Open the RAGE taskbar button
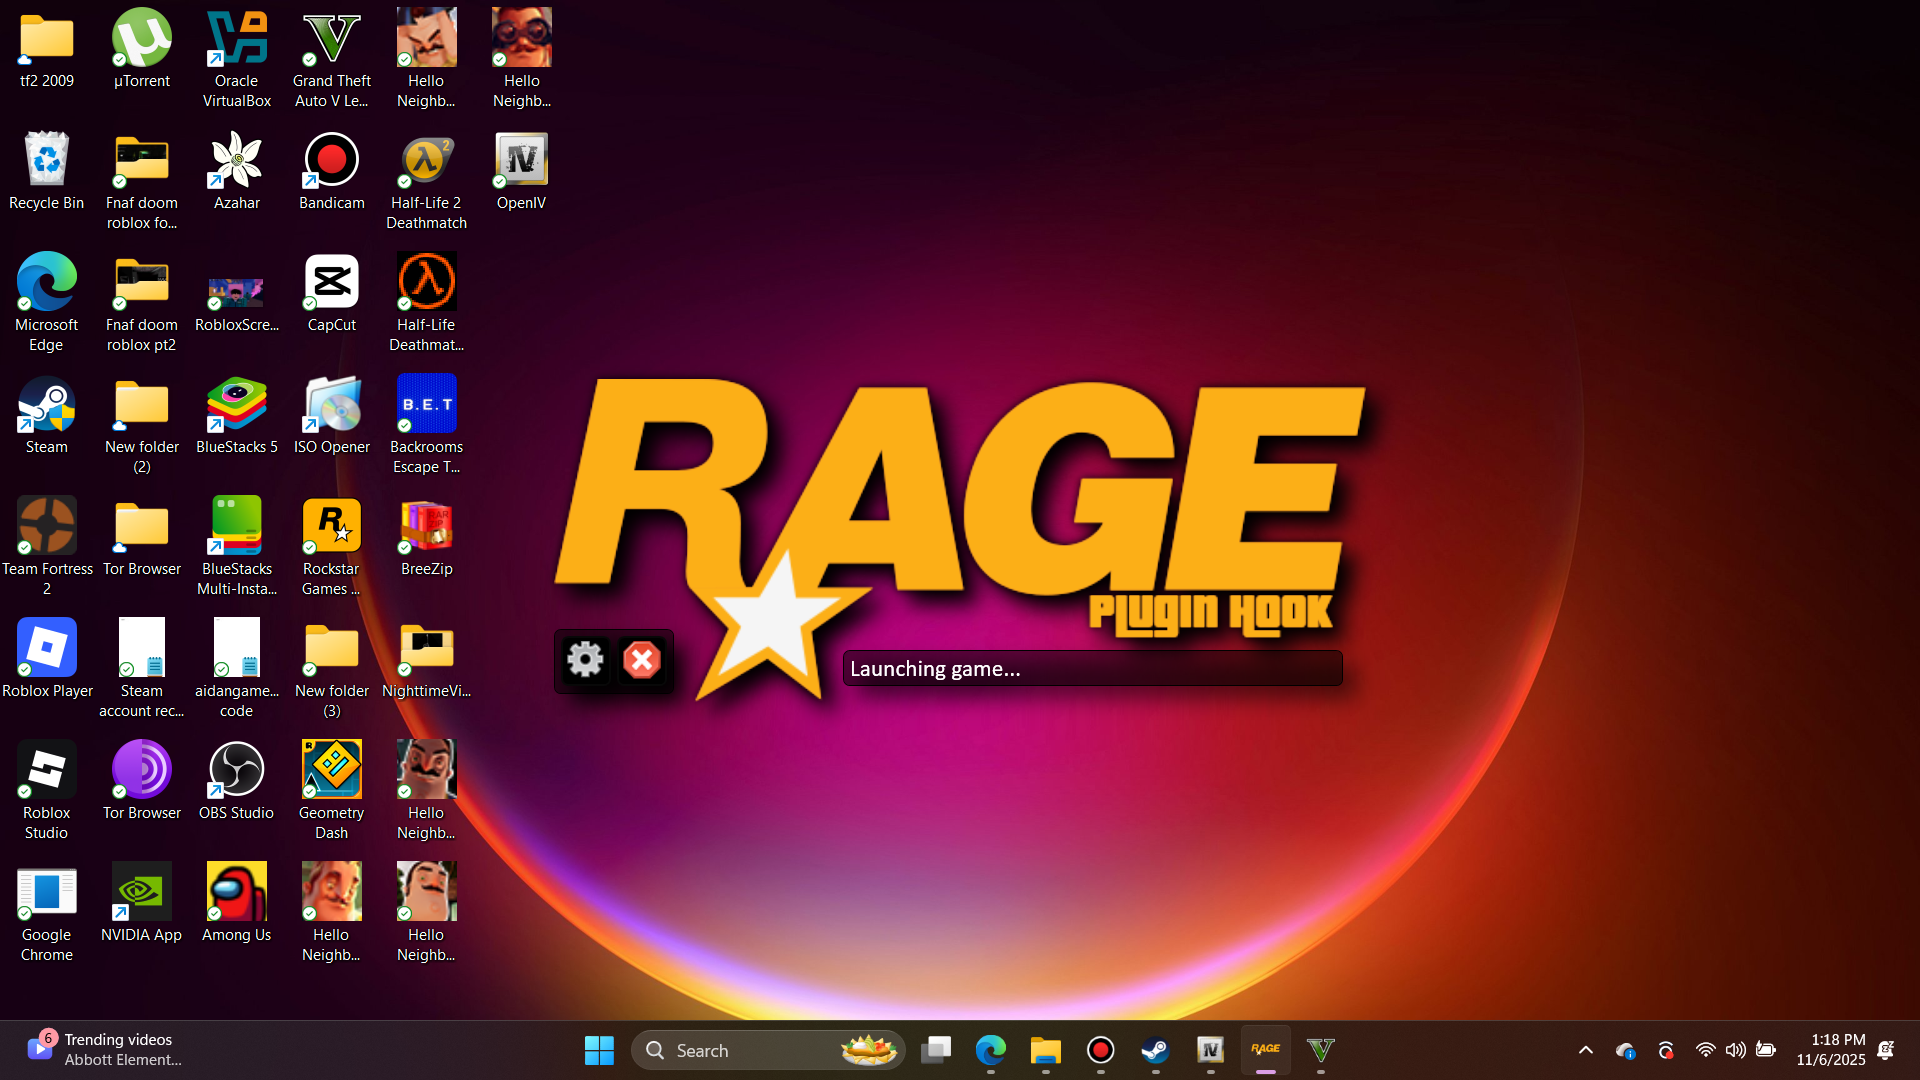Image resolution: width=1920 pixels, height=1080 pixels. click(x=1265, y=1050)
